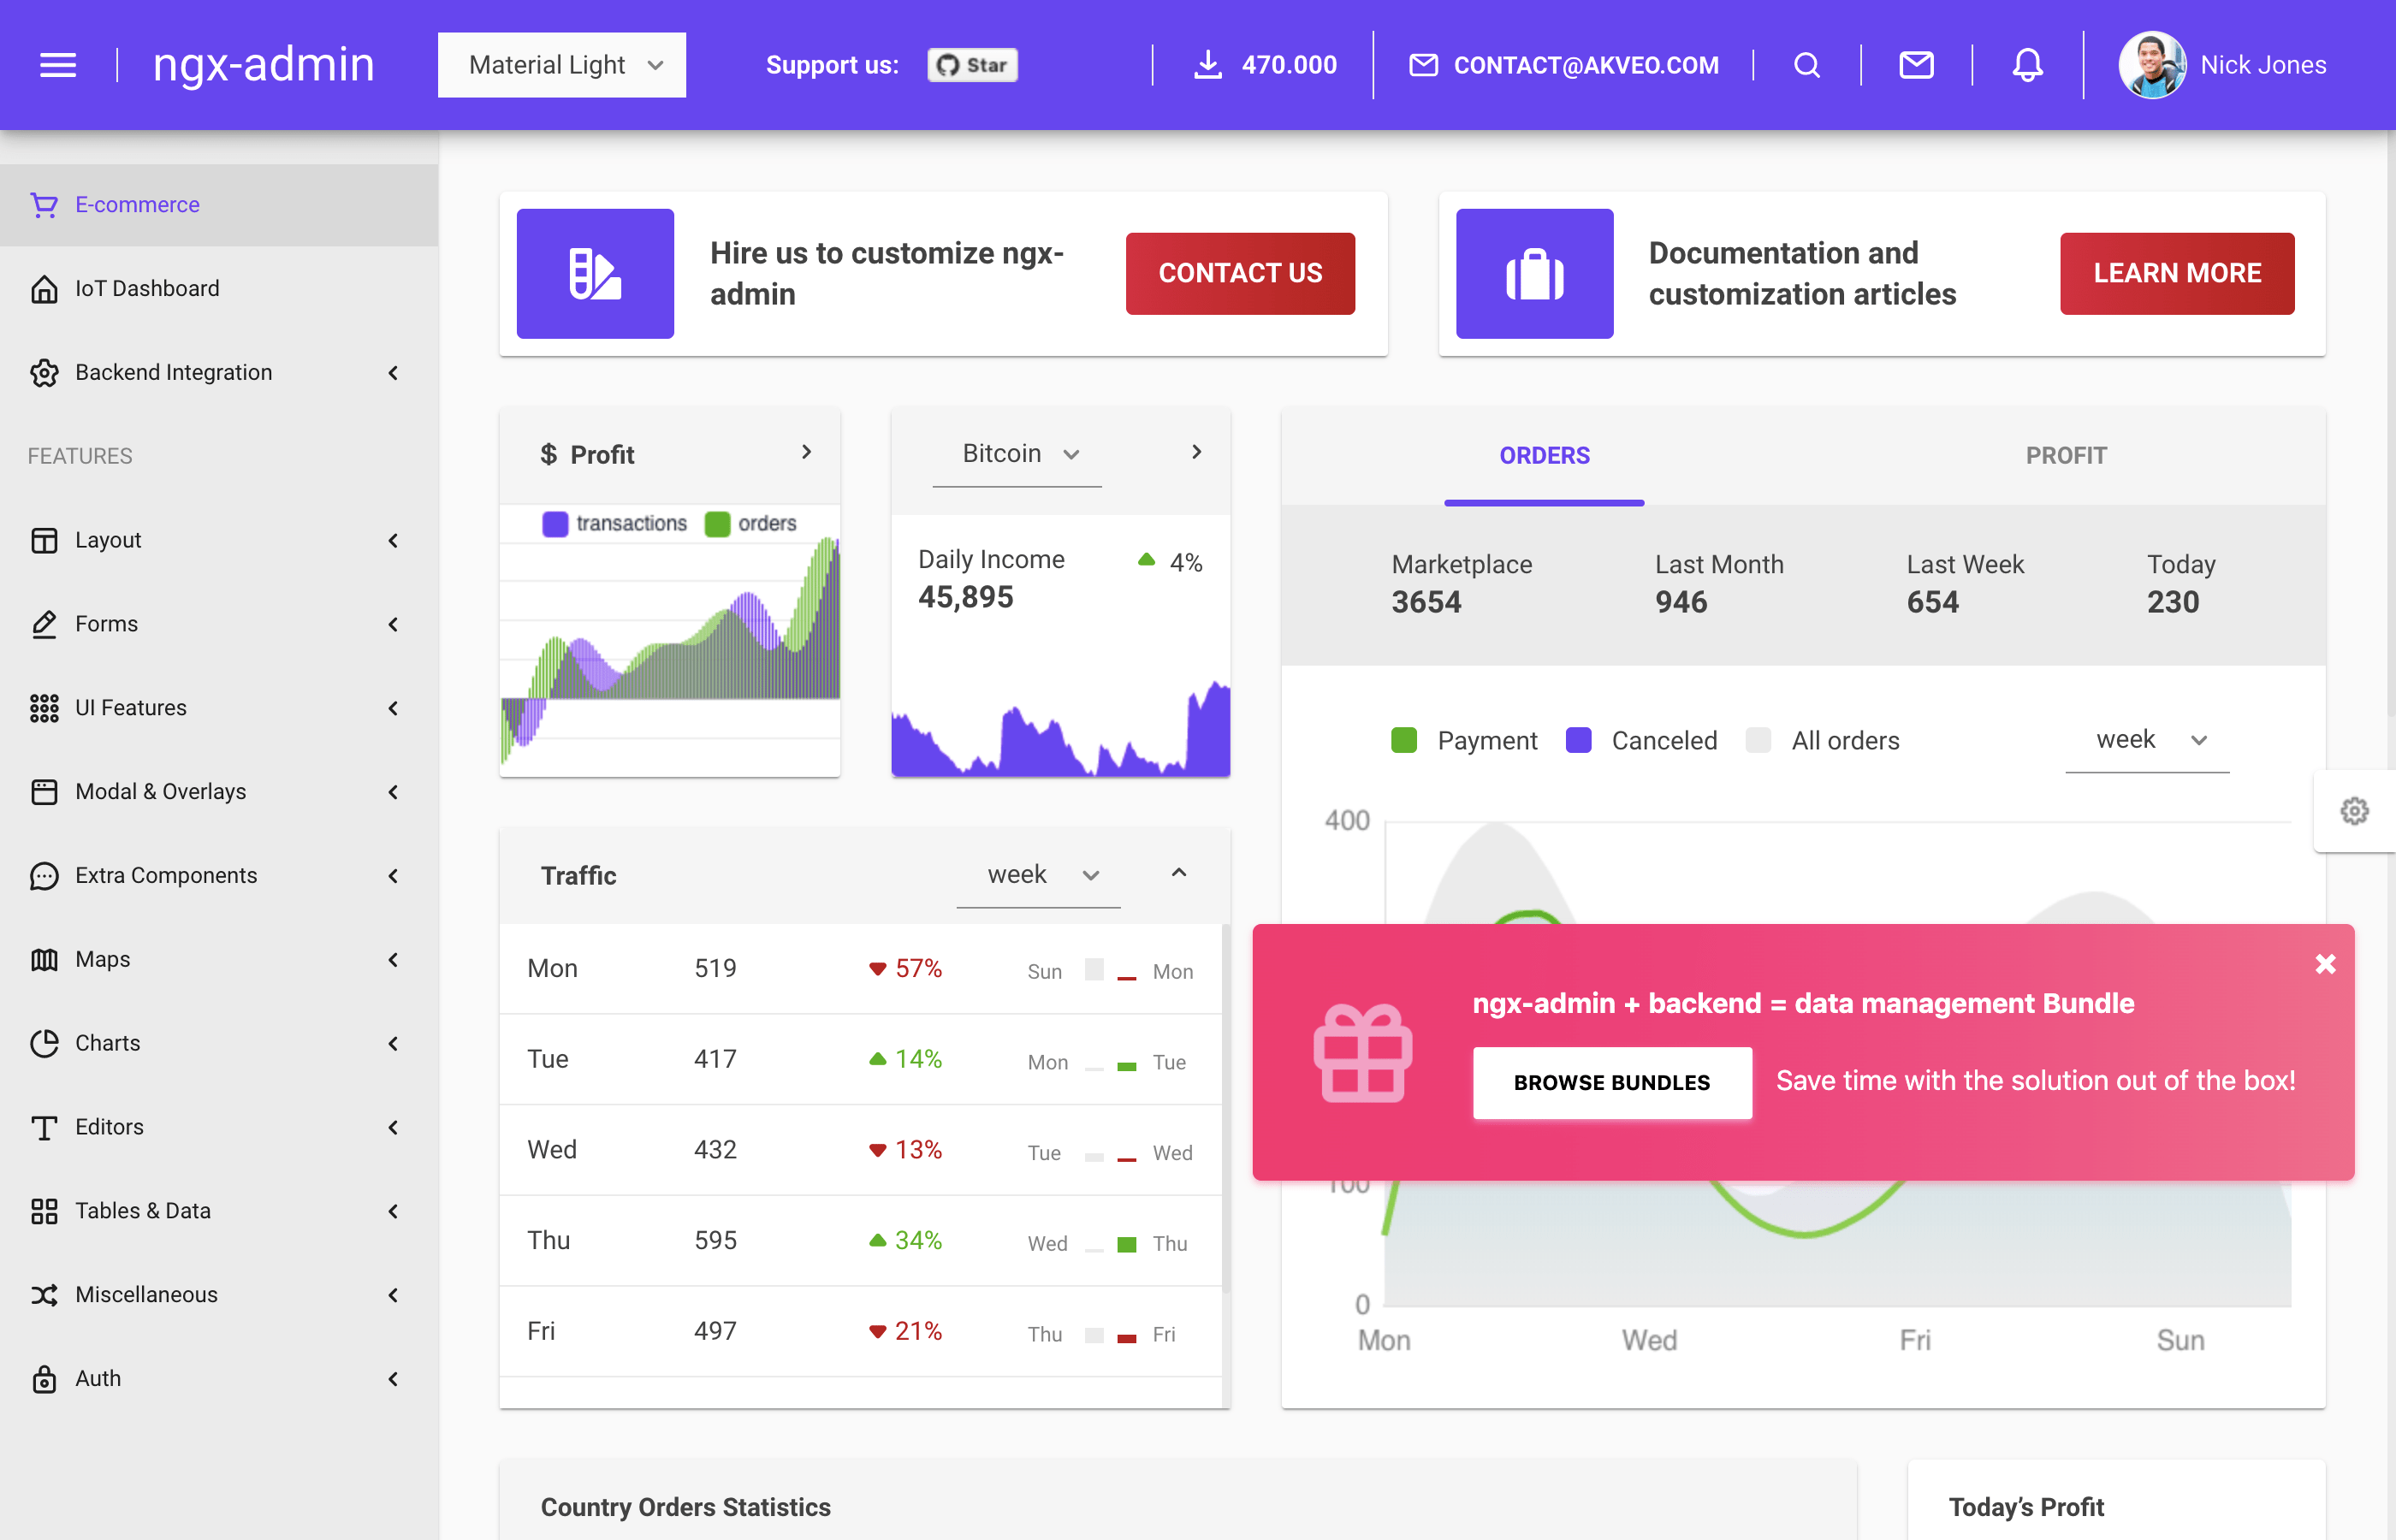The image size is (2396, 1540).
Task: Close the pink bundle promotion banner
Action: pyautogui.click(x=2325, y=964)
